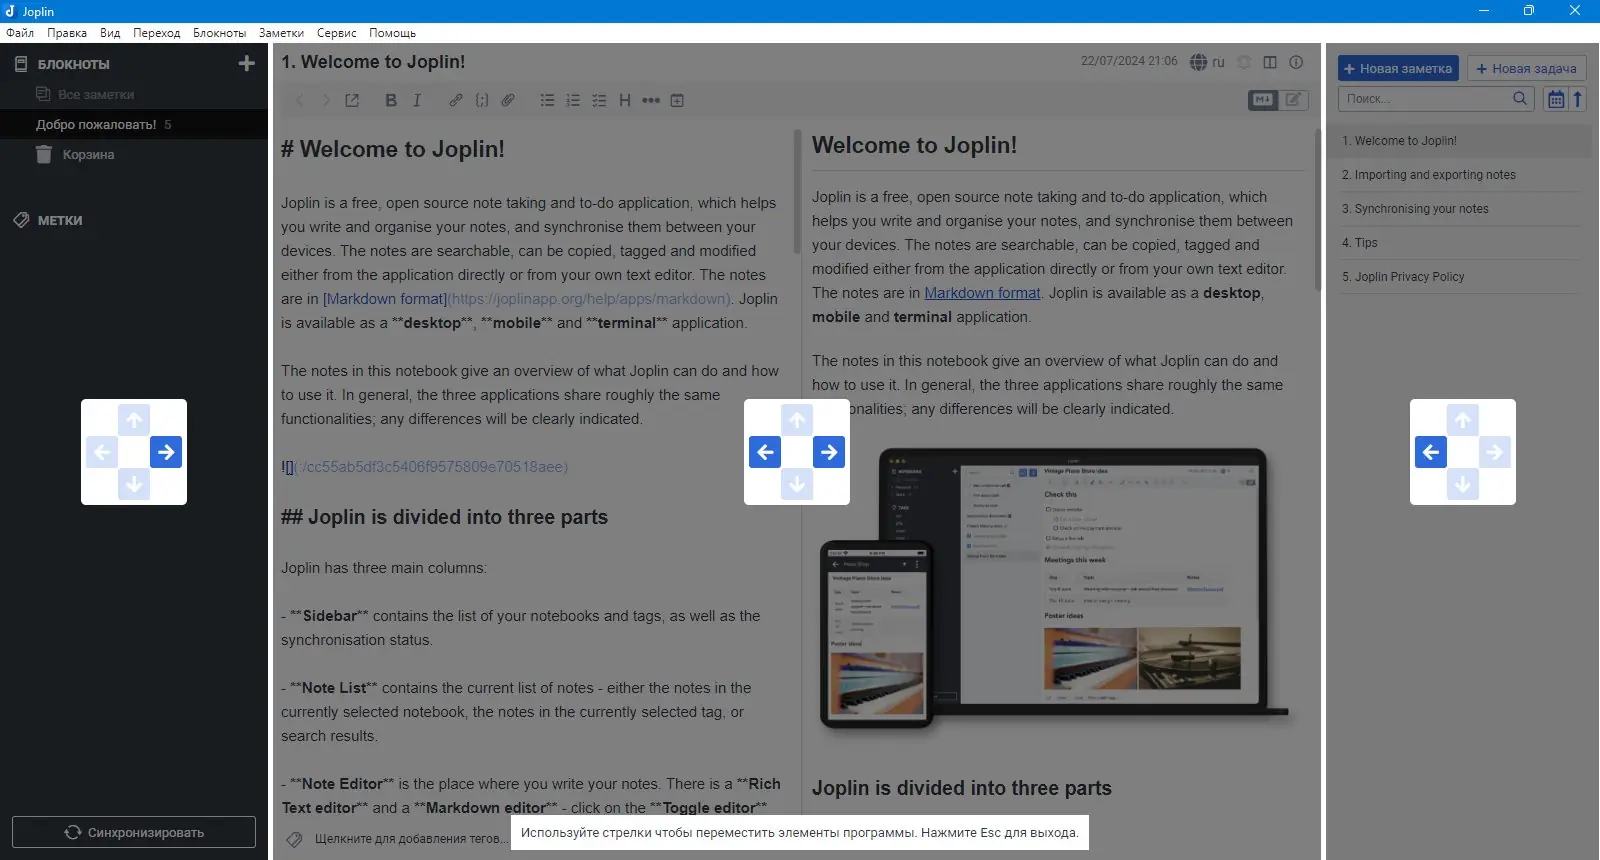Insert a bulleted list
Image resolution: width=1600 pixels, height=860 pixels.
[x=547, y=100]
